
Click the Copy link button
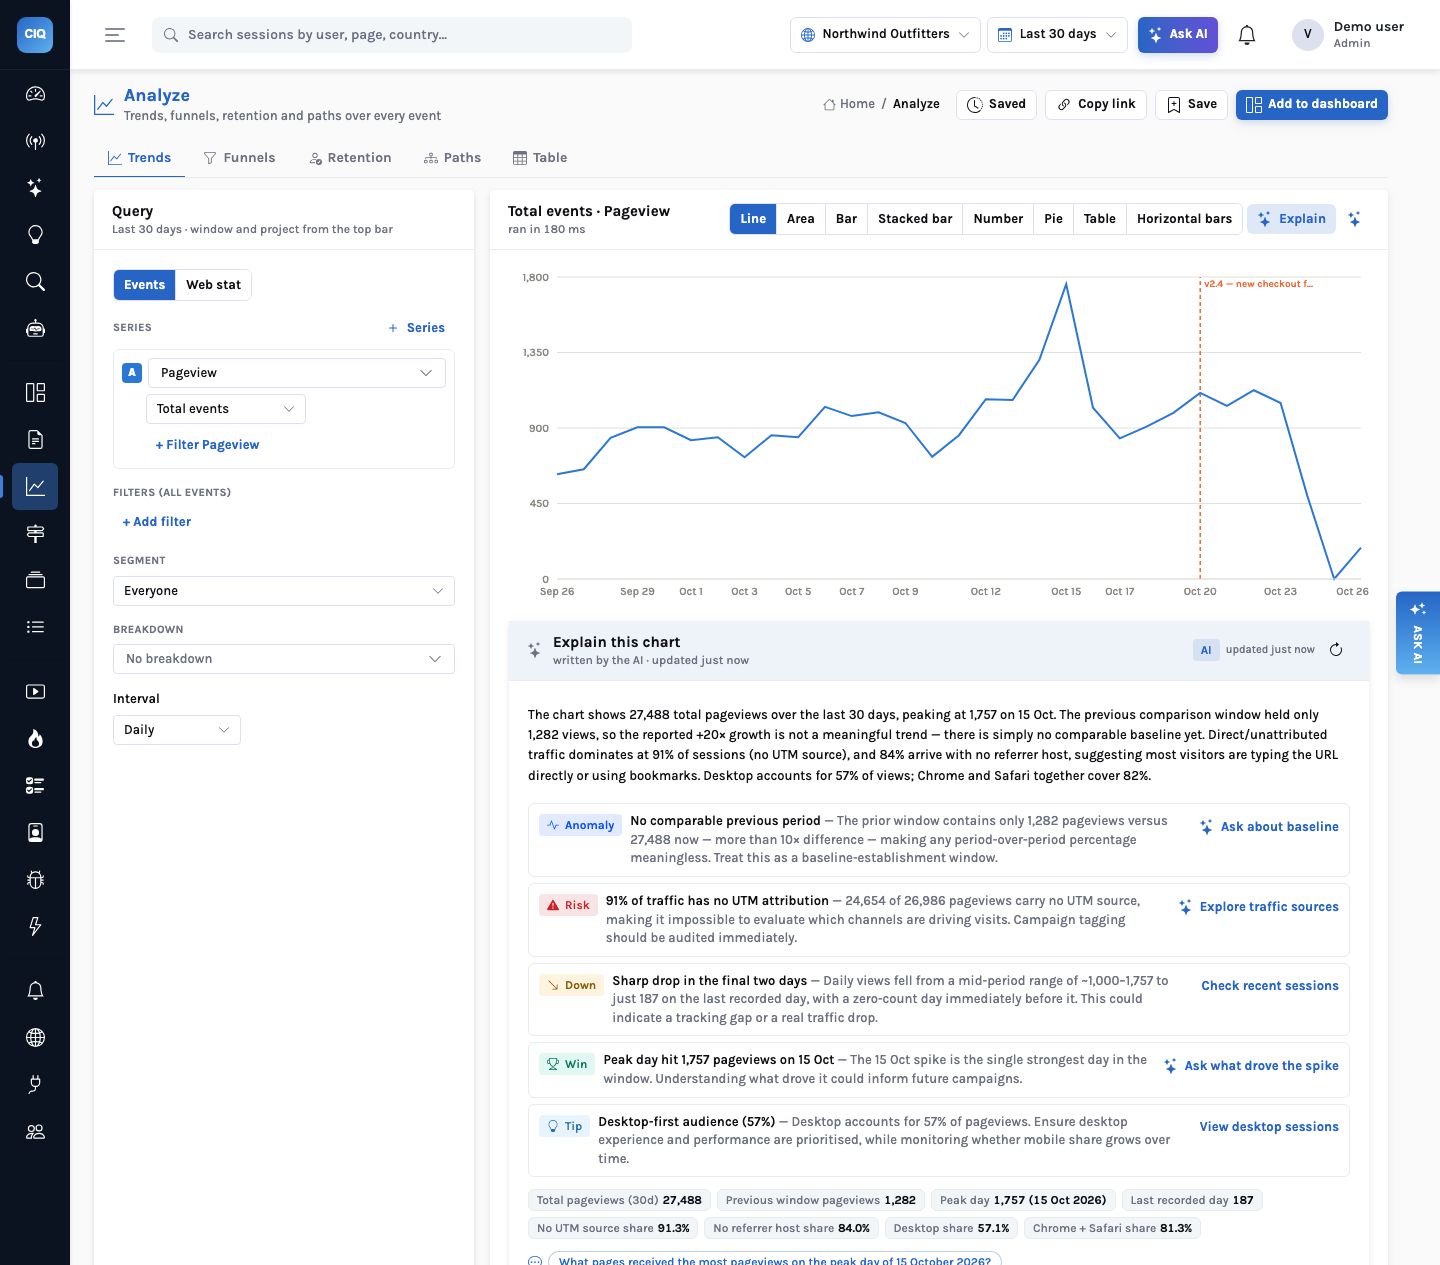coord(1095,105)
